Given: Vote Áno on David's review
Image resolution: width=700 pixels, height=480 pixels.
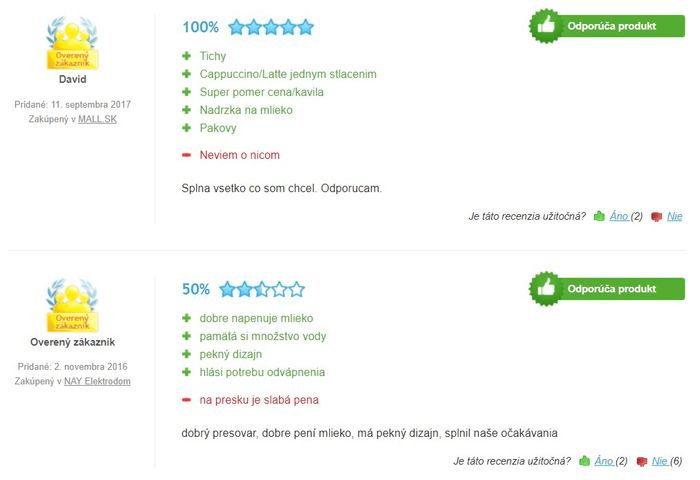Looking at the screenshot, I should click(619, 216).
